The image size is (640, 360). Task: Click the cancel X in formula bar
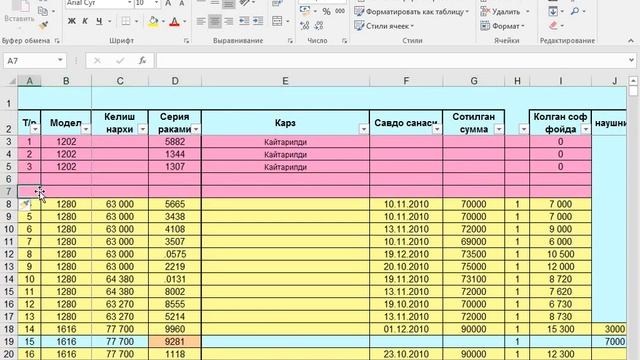pos(97,61)
